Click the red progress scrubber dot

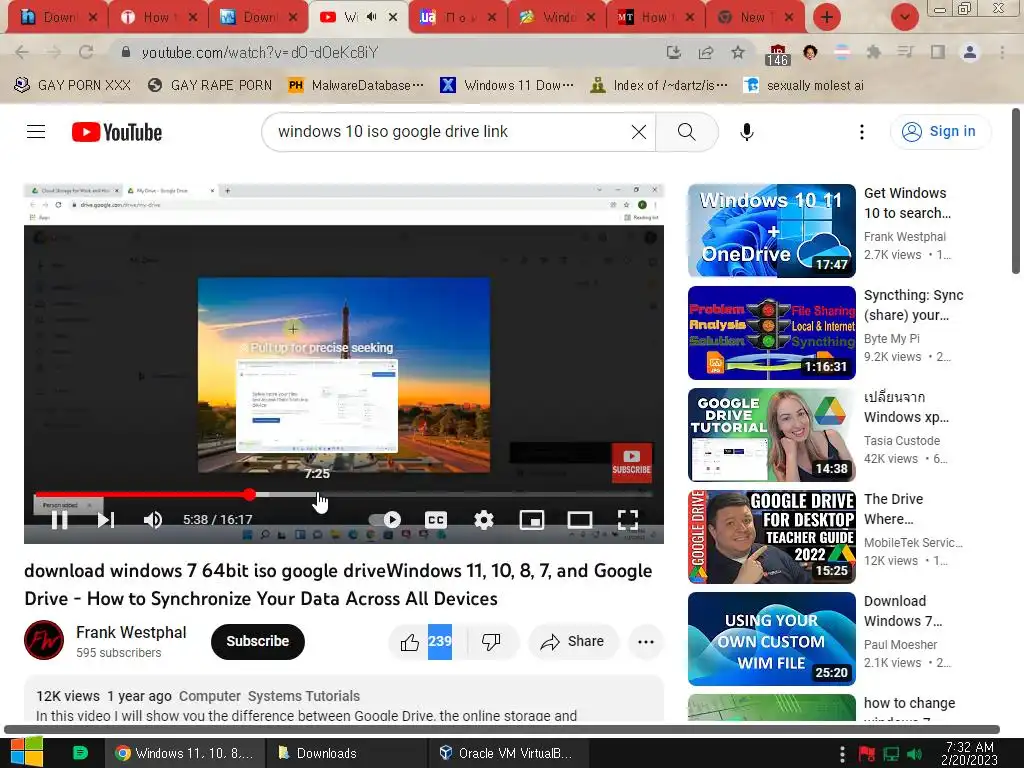[x=249, y=494]
